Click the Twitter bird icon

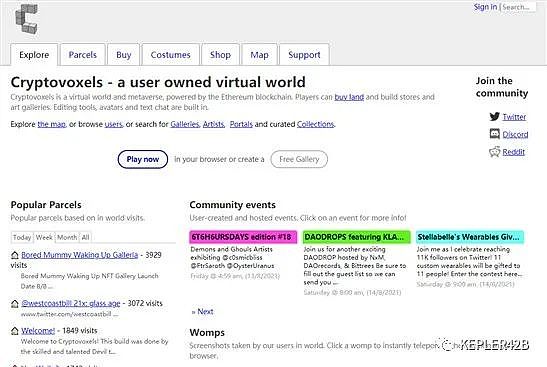coord(494,117)
